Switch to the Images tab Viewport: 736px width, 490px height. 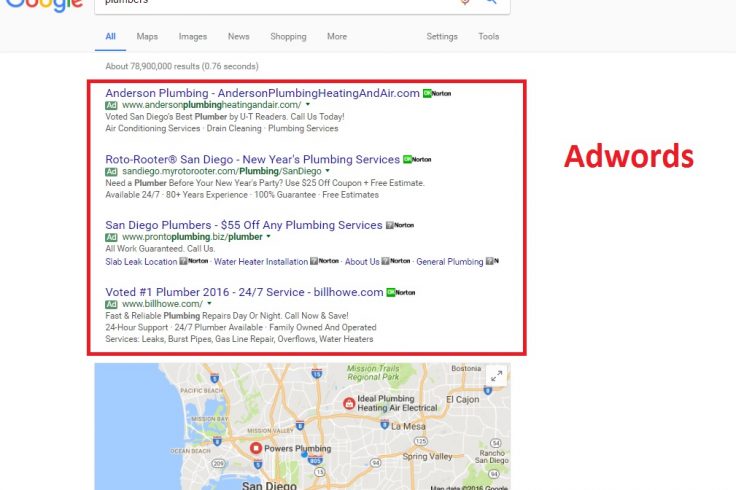point(192,37)
